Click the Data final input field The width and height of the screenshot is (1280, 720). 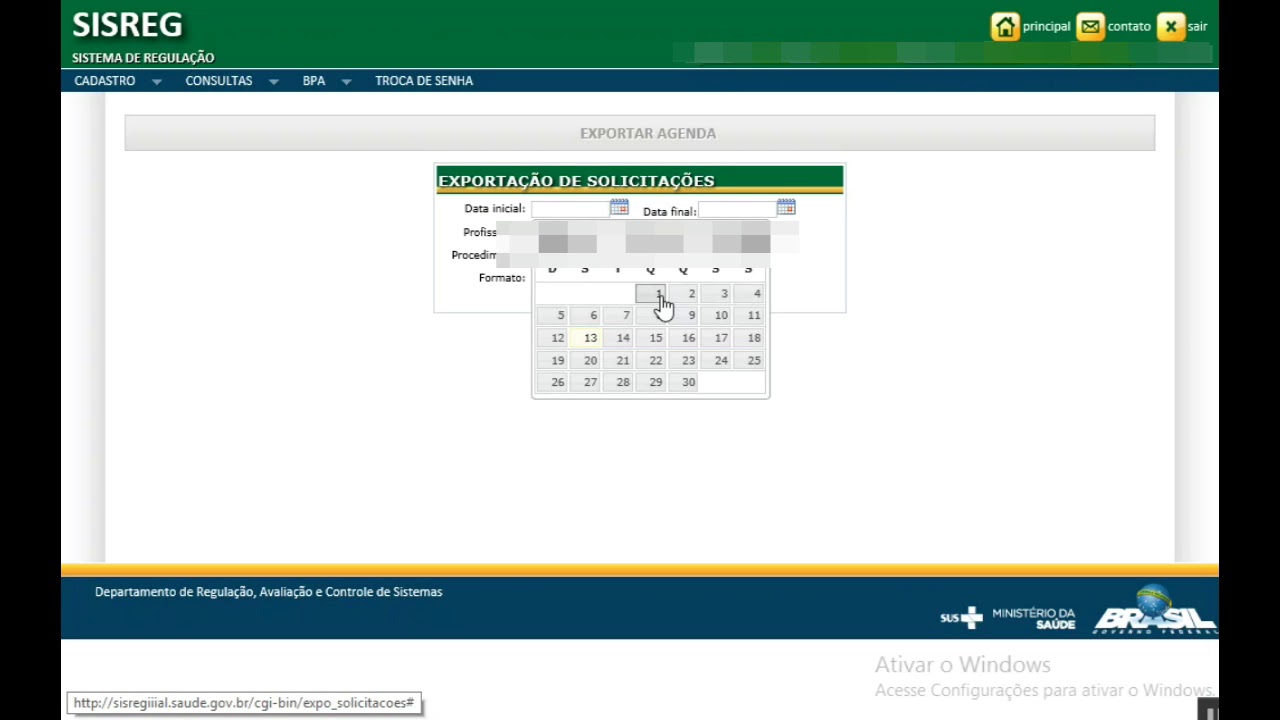pos(737,208)
